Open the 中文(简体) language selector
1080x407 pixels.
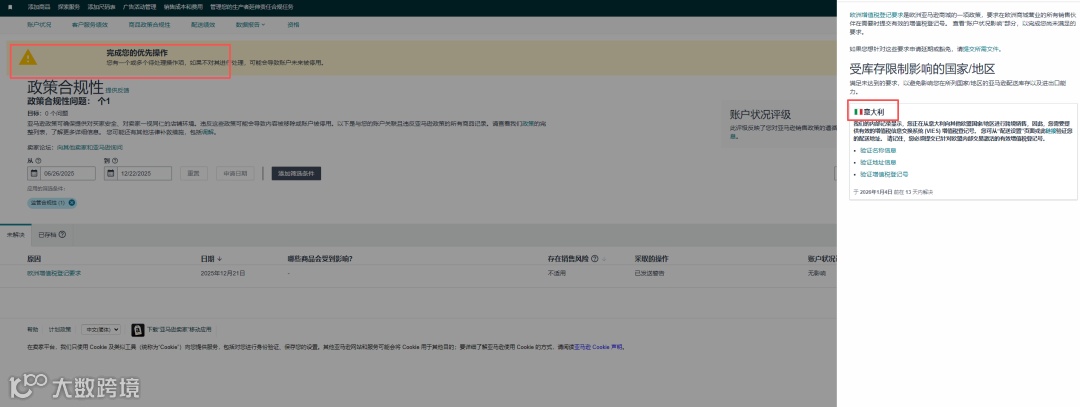(x=101, y=330)
